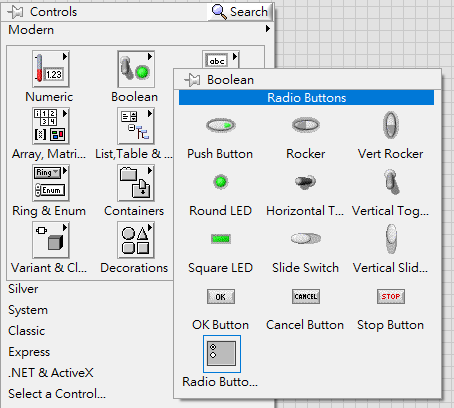Open the Decorations palette icon
The width and height of the screenshot is (454, 408).
136,240
